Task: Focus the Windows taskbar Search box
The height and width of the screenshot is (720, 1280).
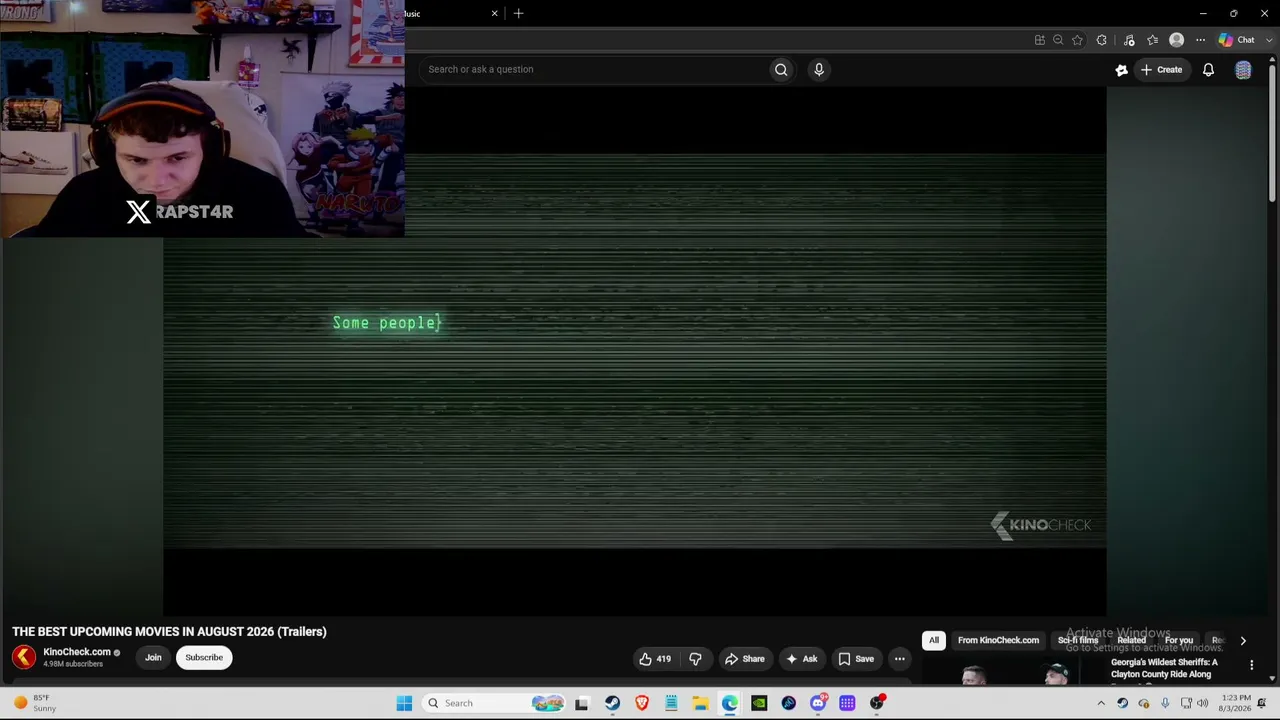Action: pos(494,703)
